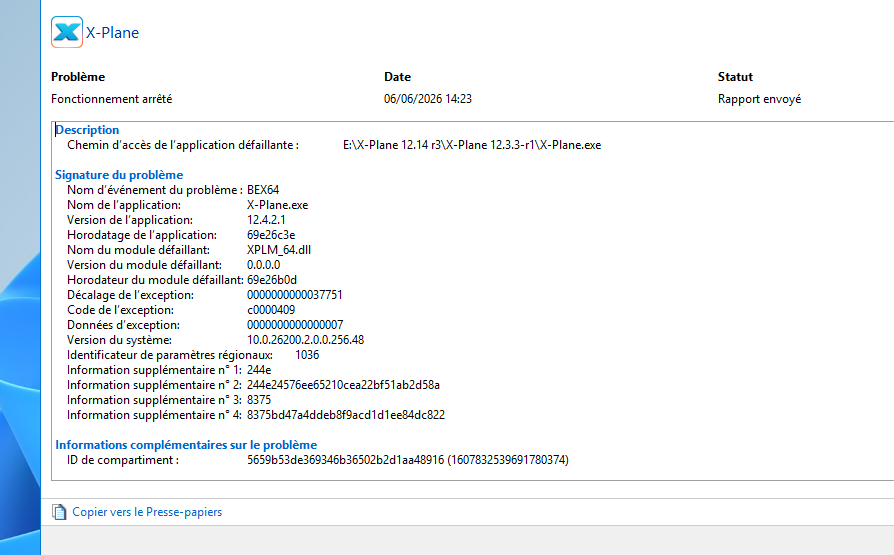
Task: Click the 'Description' section heading
Action: 87,130
